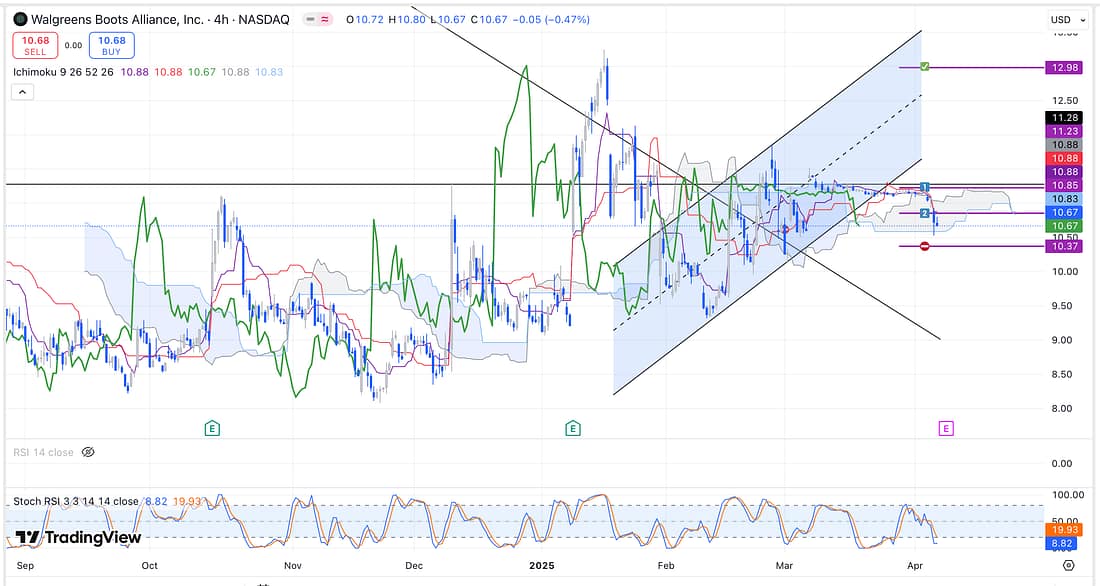Click the Walgreens symbol logo icon
1100x586 pixels.
coord(20,19)
